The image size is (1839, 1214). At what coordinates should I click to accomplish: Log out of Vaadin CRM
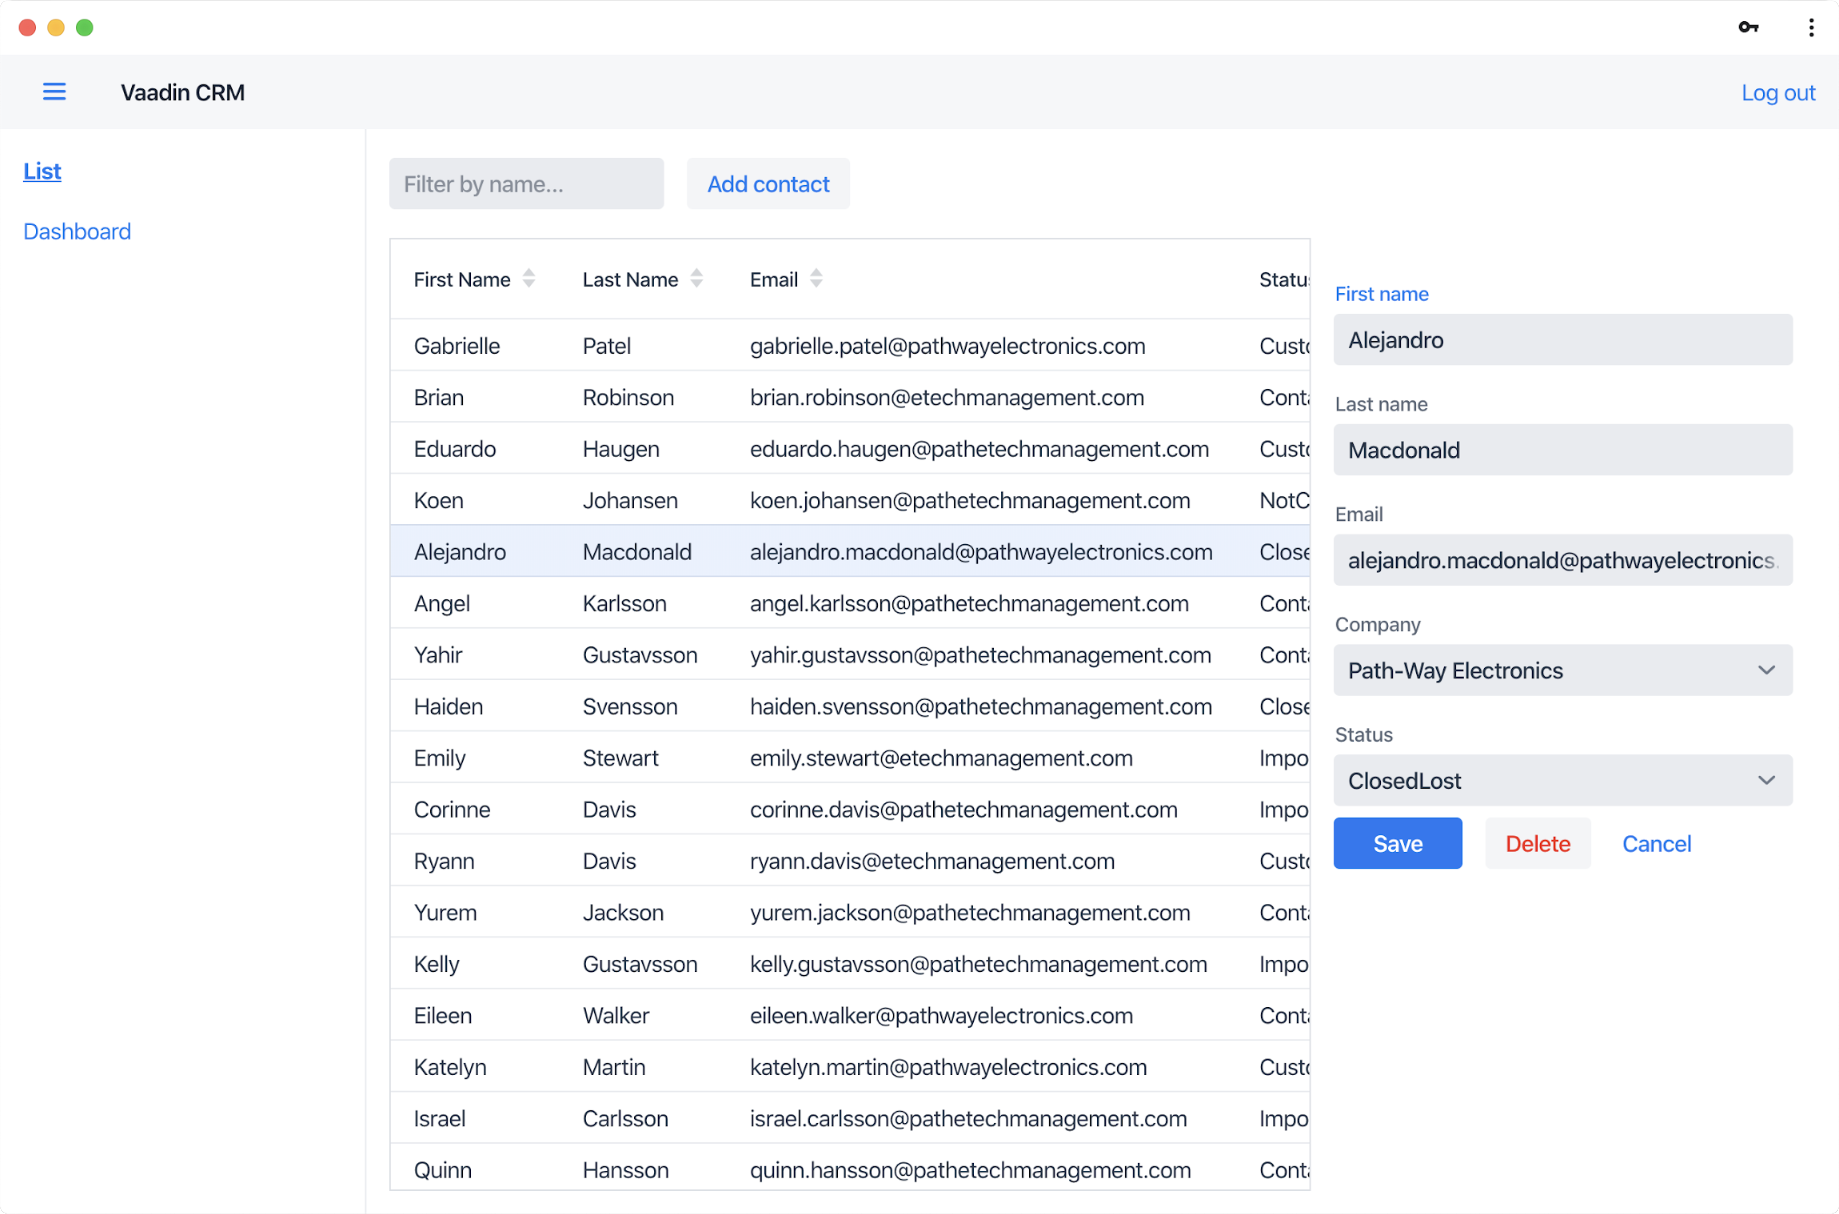tap(1778, 92)
